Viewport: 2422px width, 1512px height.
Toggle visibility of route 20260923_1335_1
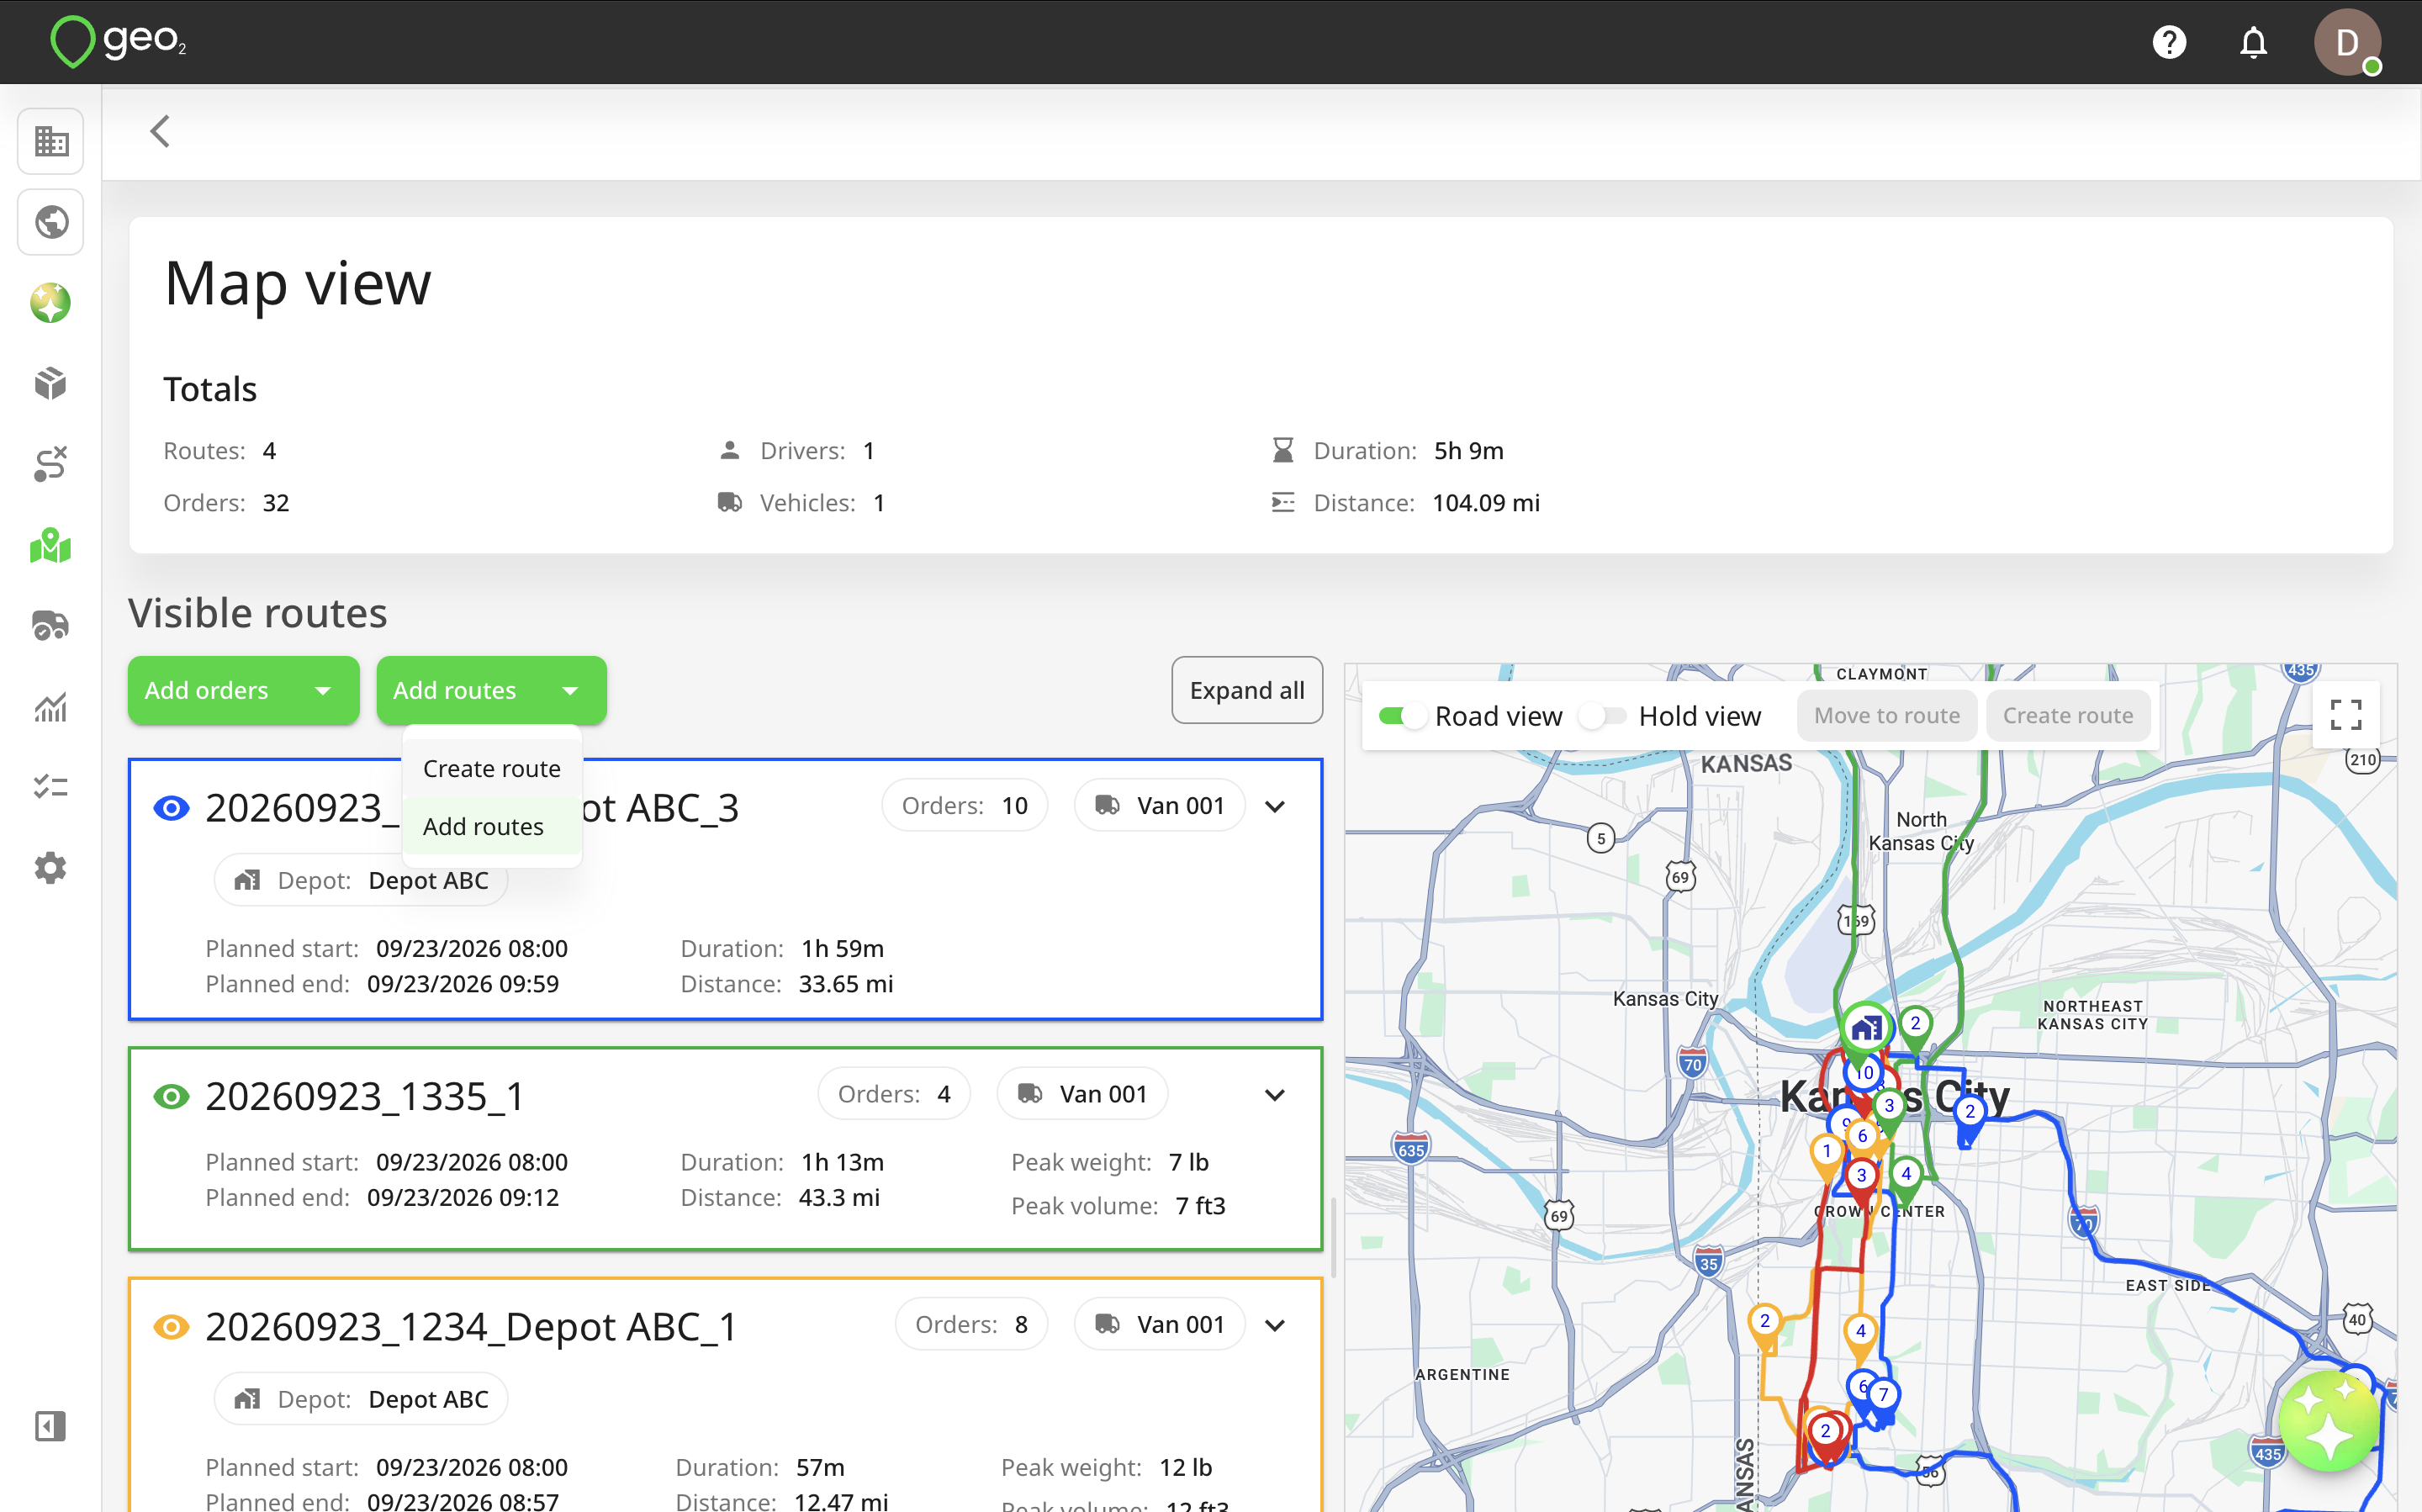click(x=172, y=1097)
